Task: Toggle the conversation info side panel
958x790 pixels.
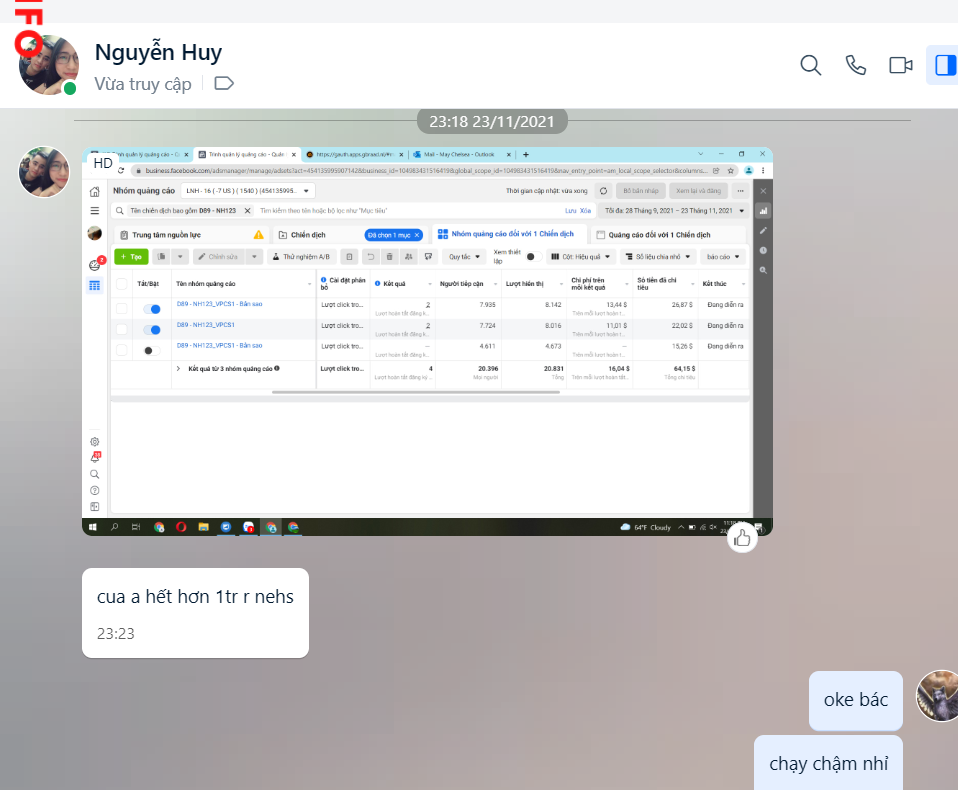Action: [x=940, y=65]
